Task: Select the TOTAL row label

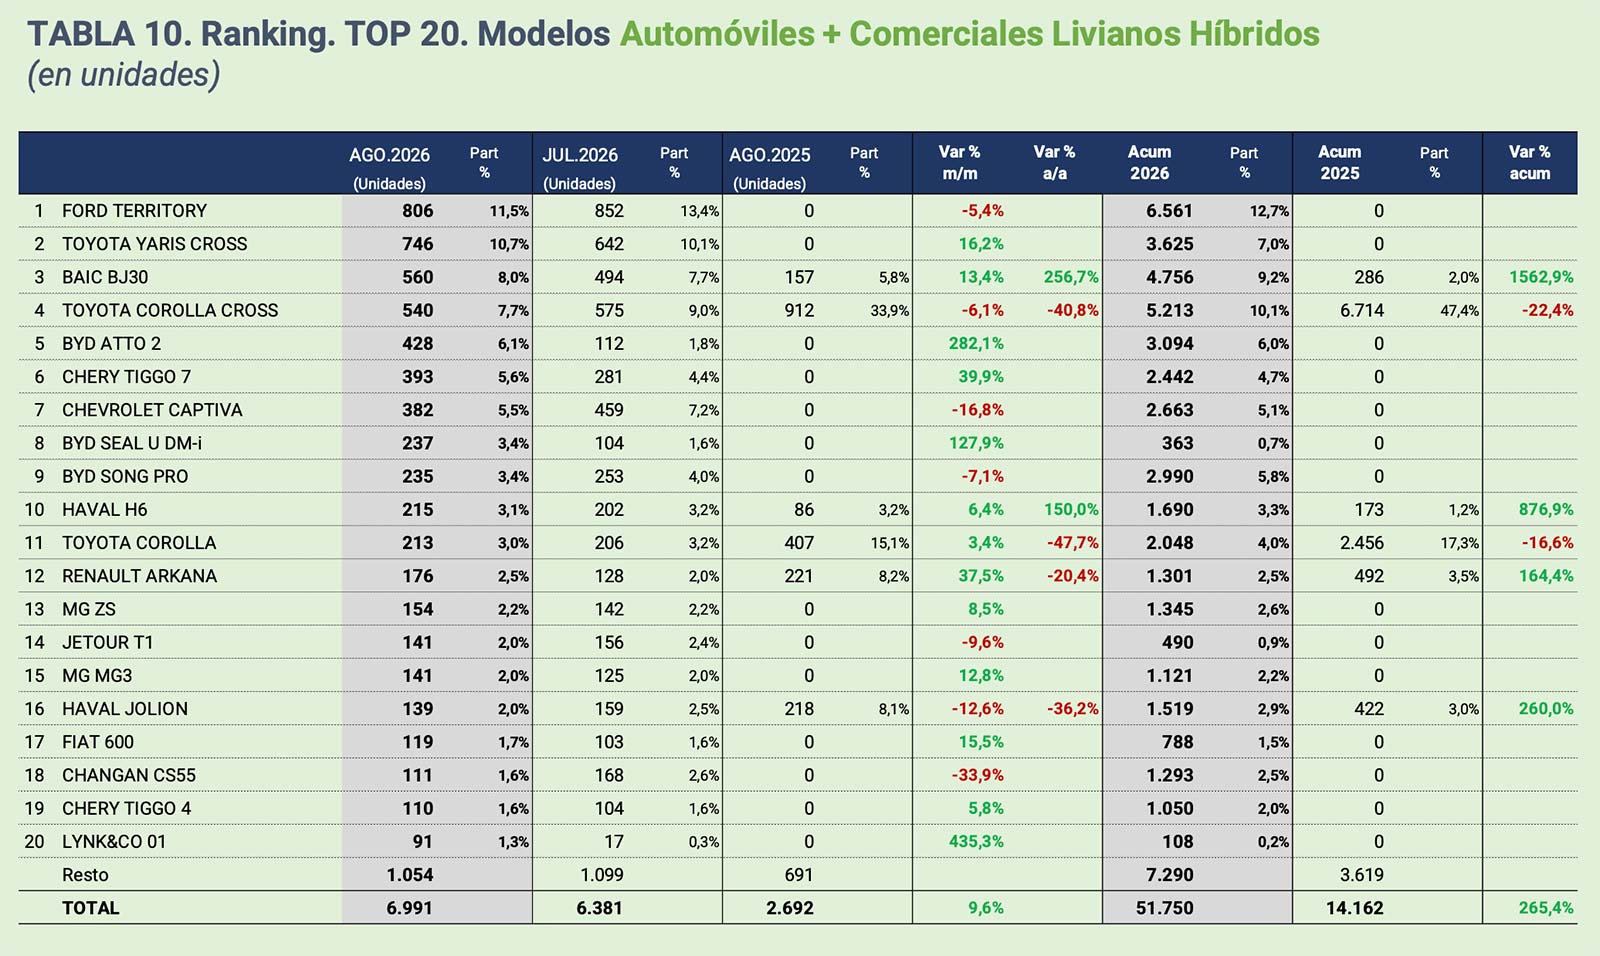Action: click(91, 908)
